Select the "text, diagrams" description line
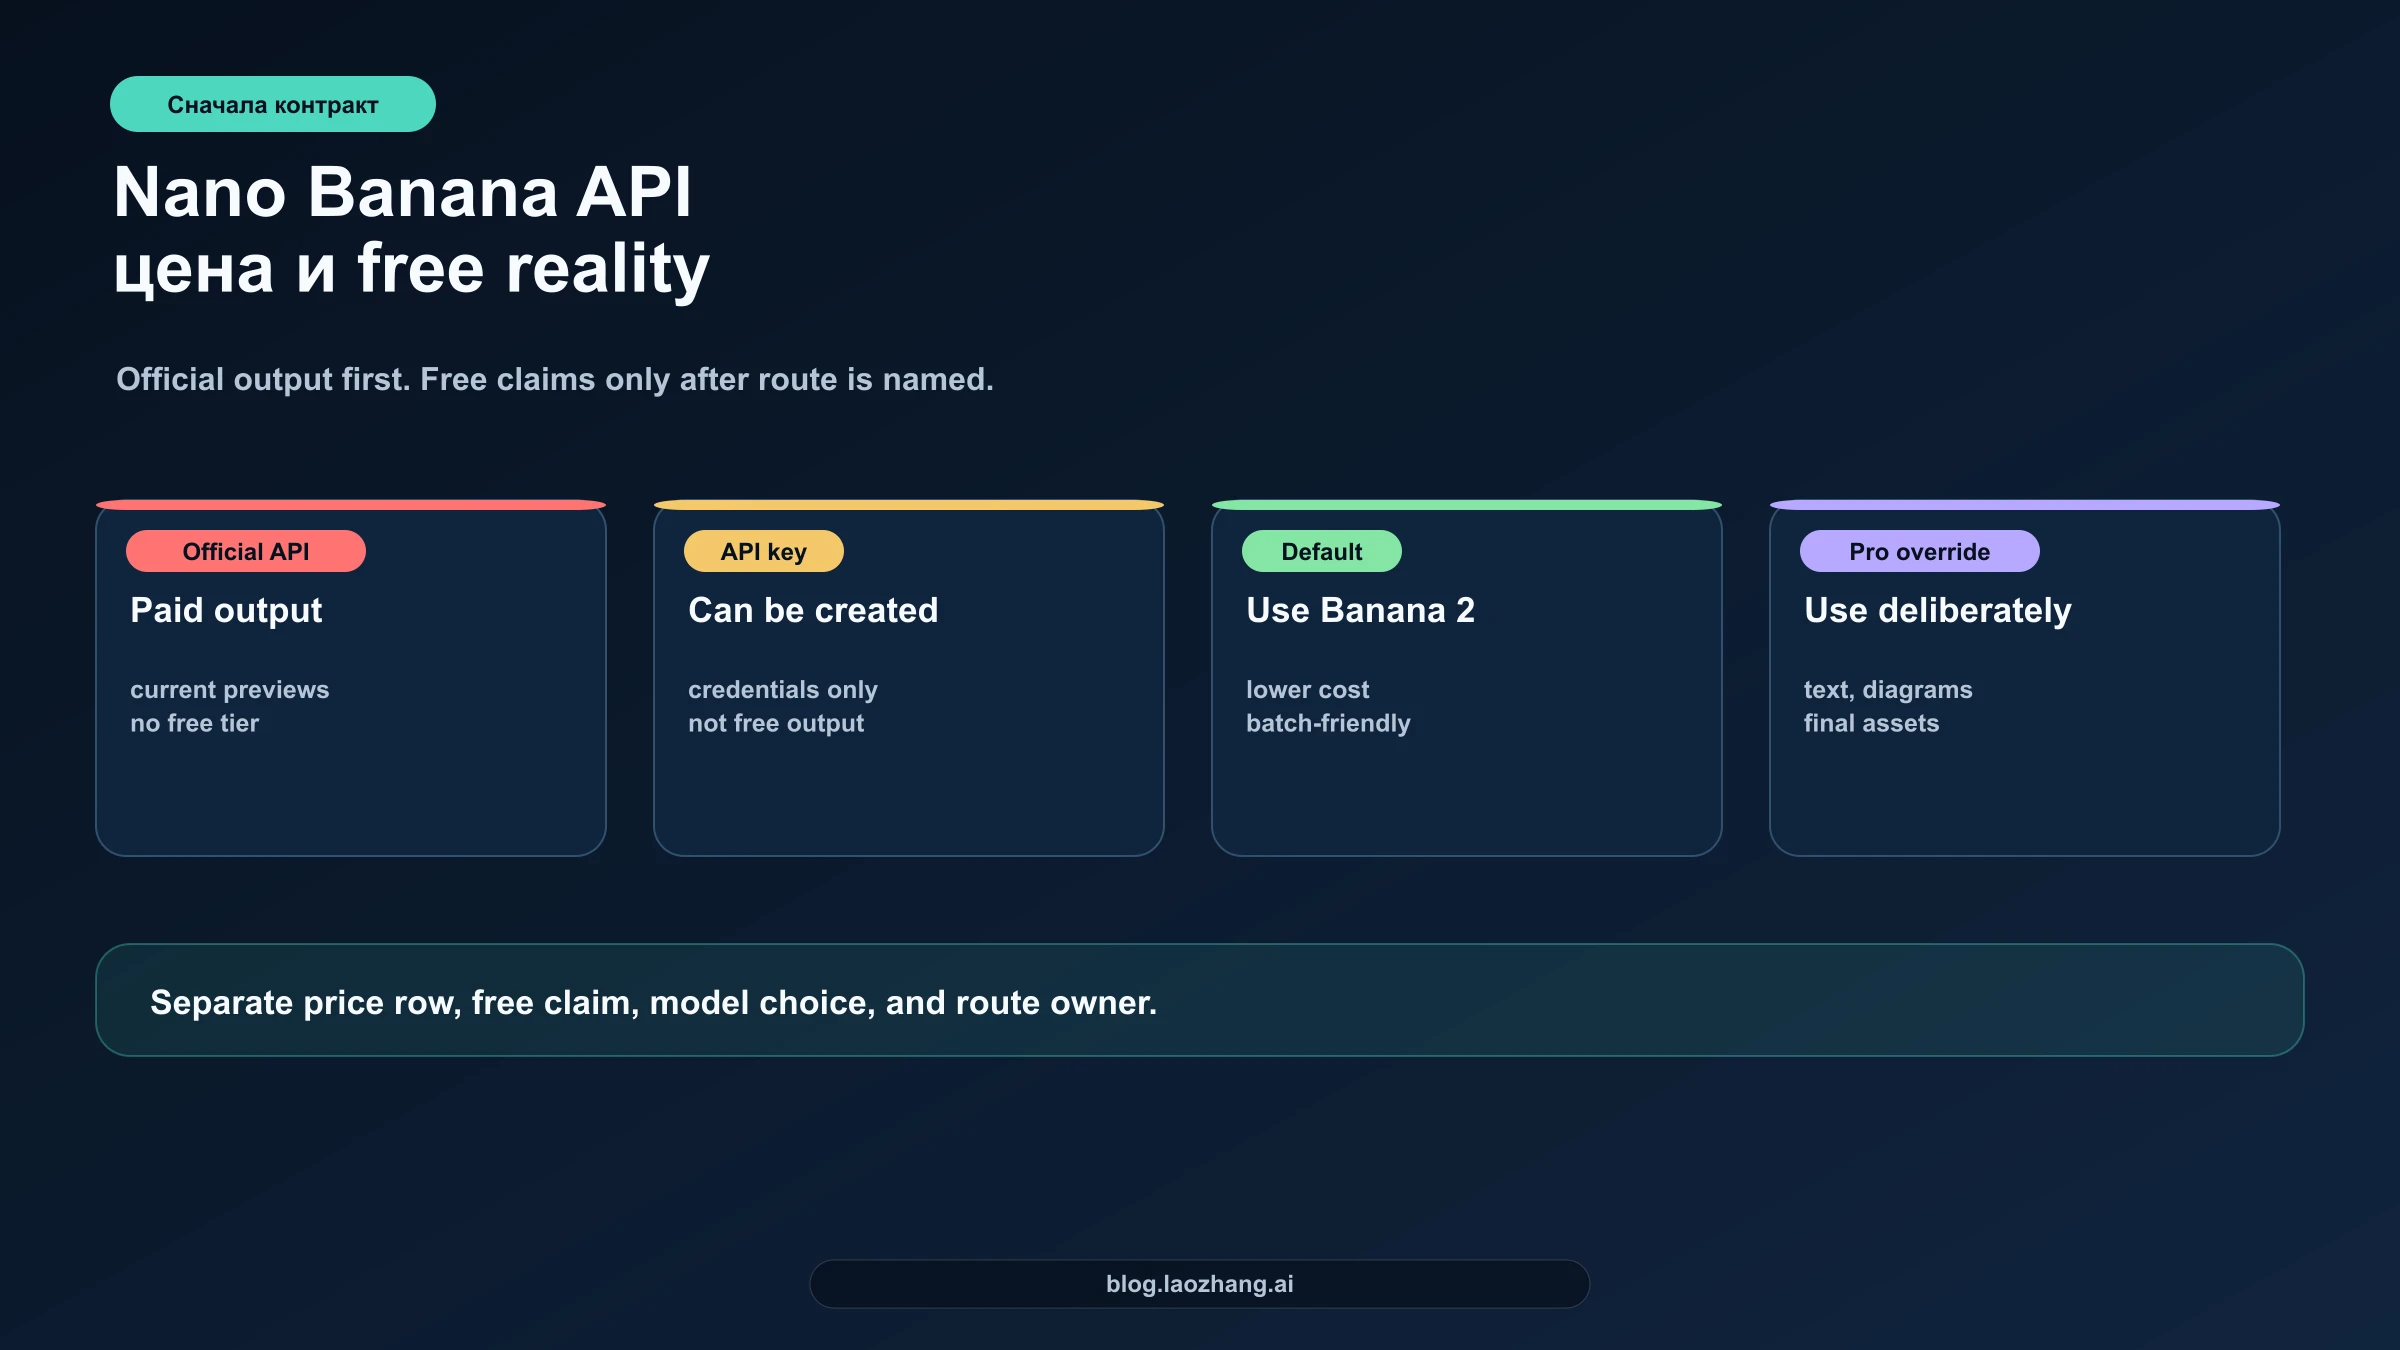This screenshot has width=2400, height=1350. 1888,690
